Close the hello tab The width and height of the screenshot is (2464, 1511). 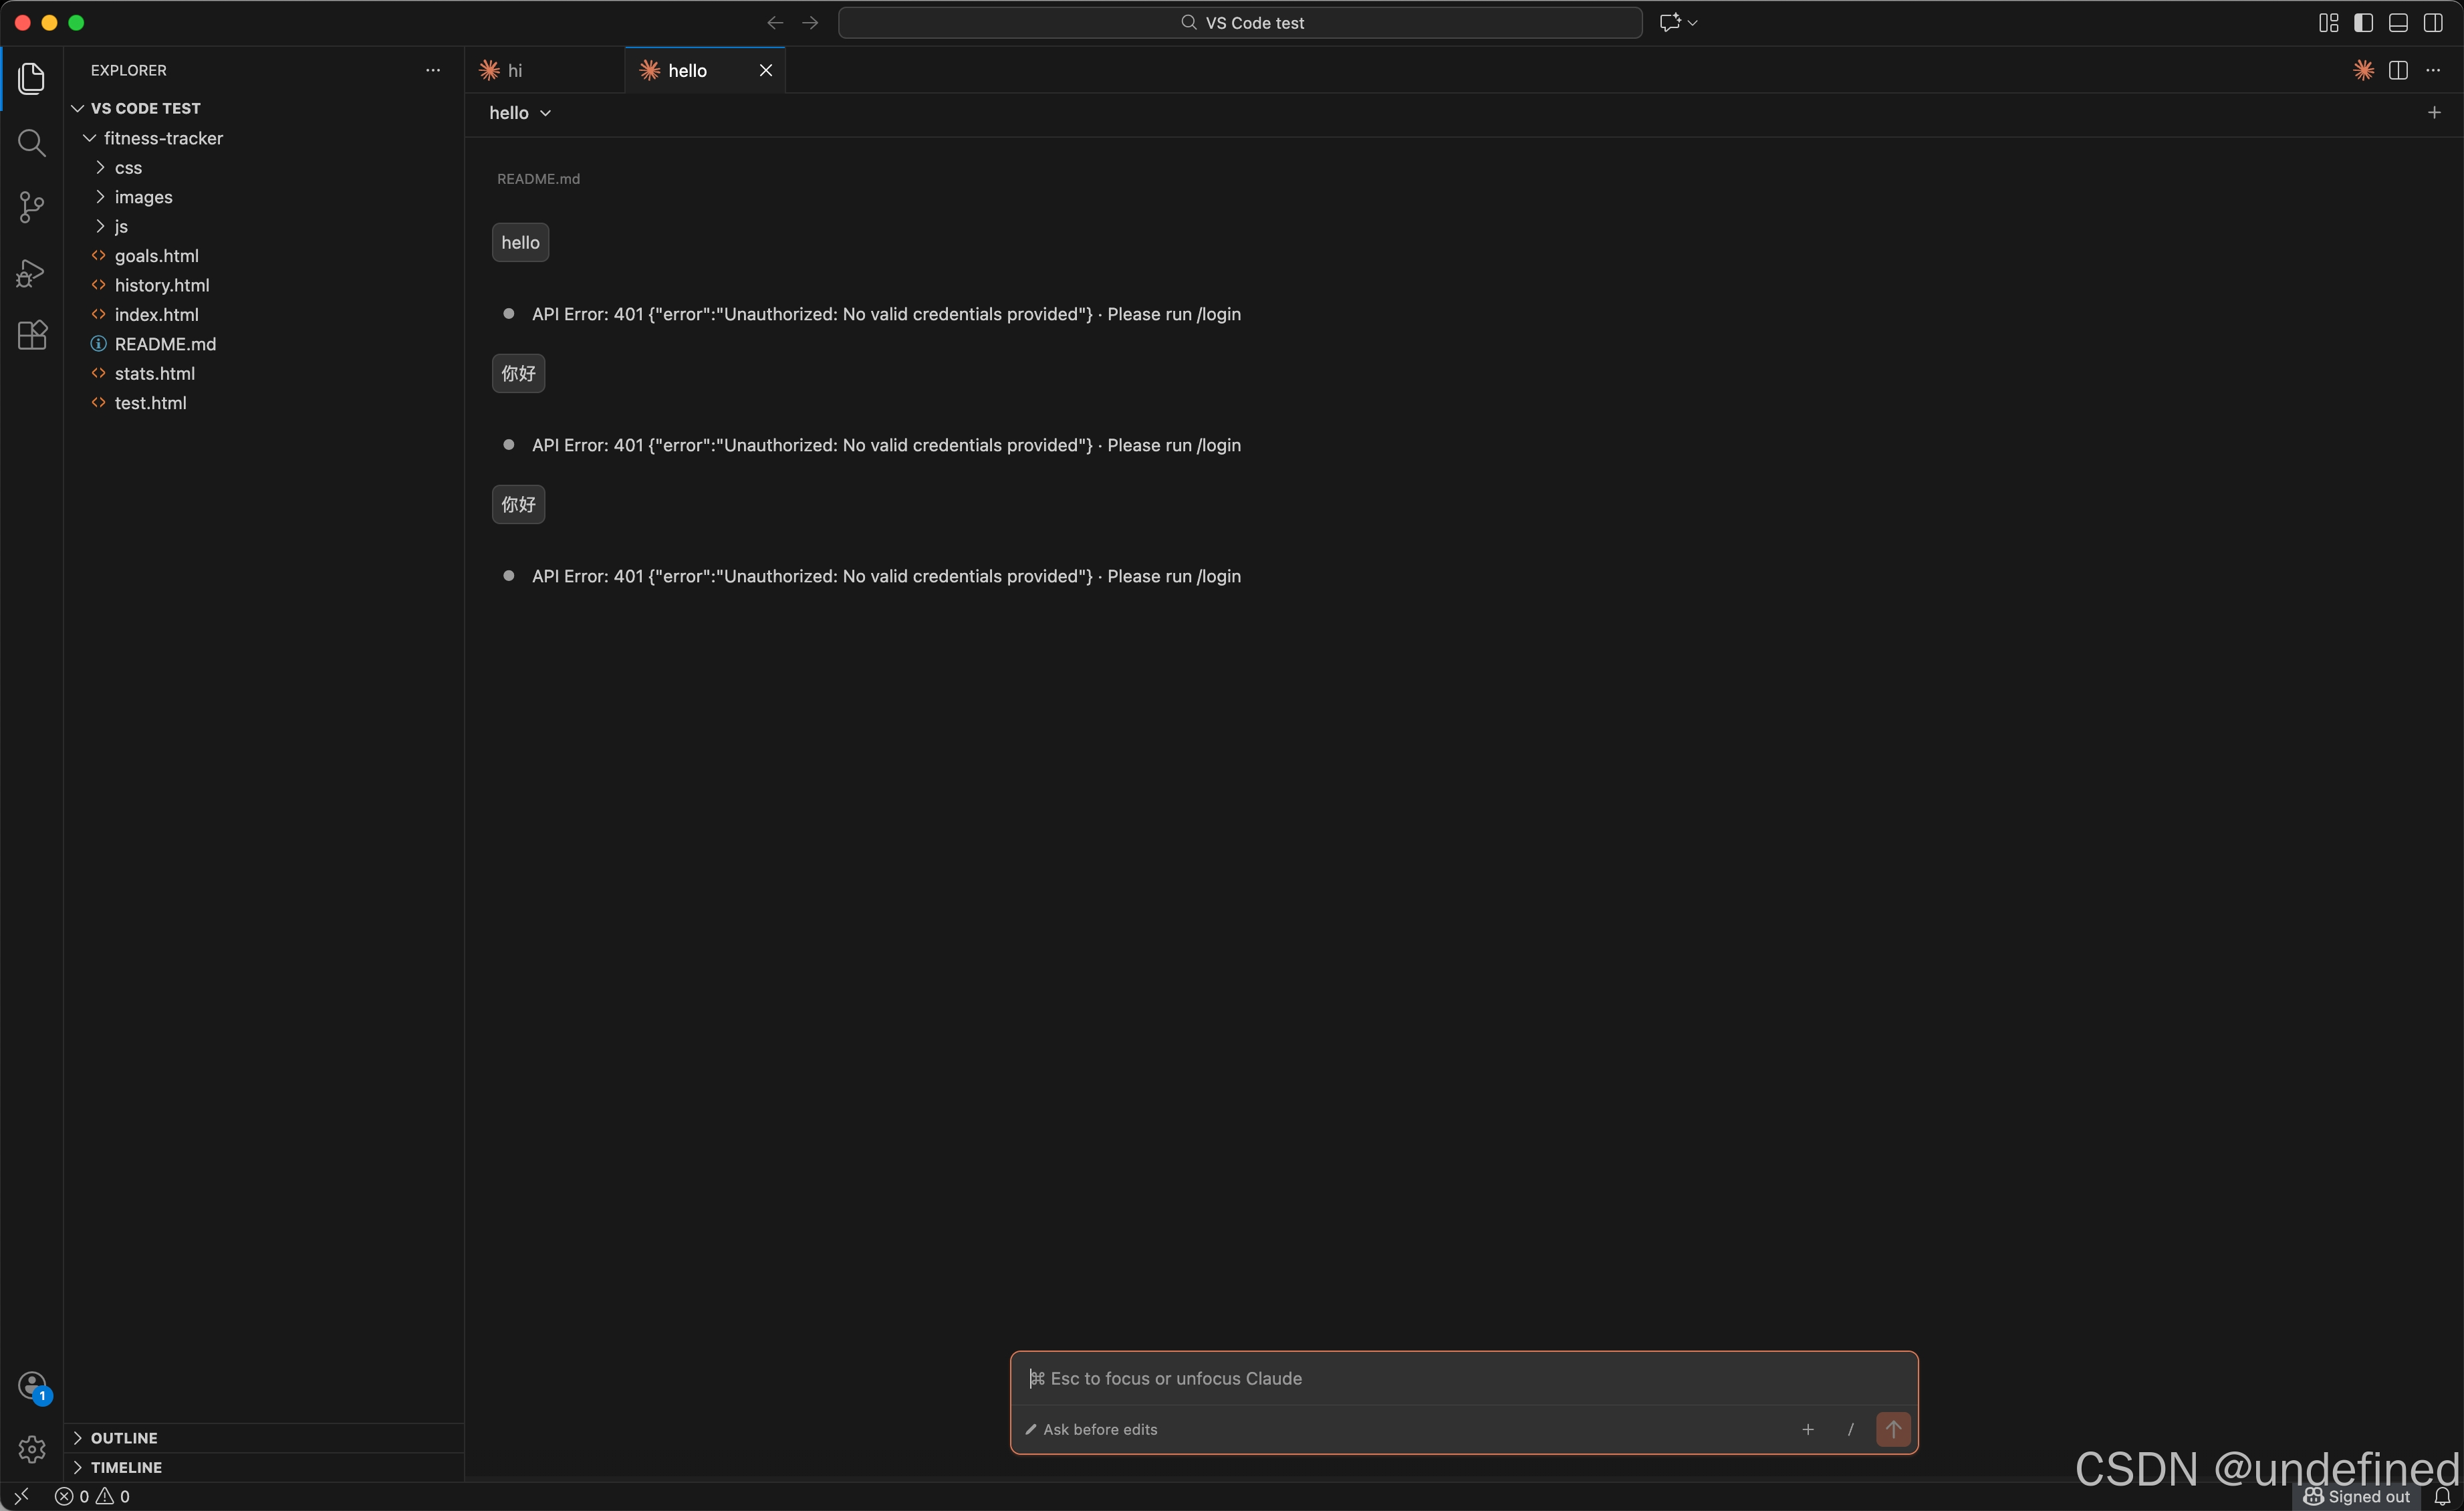(x=766, y=70)
